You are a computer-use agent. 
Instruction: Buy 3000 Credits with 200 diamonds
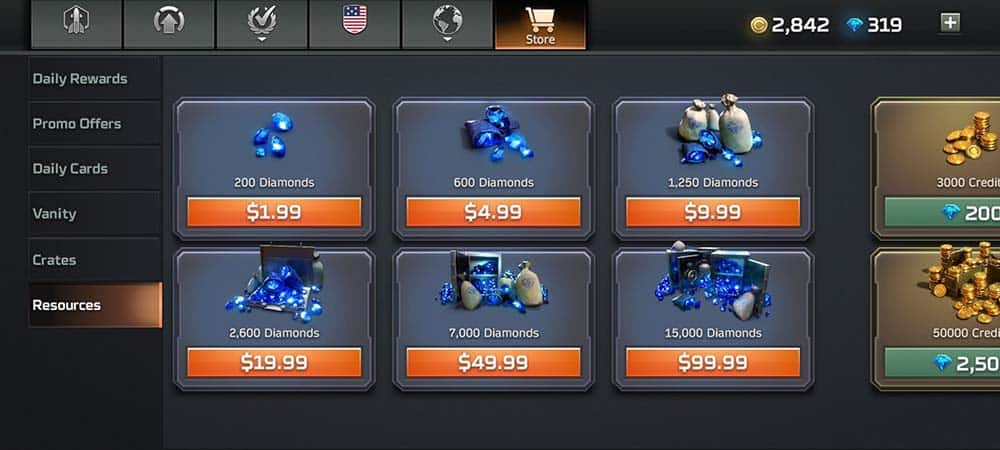tap(942, 212)
